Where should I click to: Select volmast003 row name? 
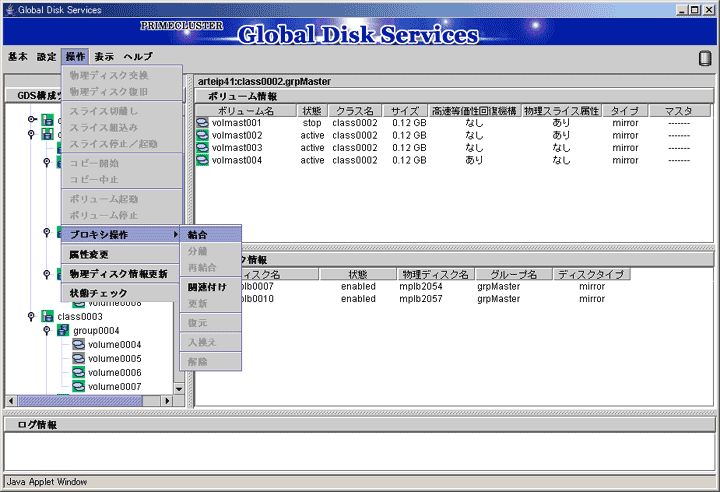(237, 147)
